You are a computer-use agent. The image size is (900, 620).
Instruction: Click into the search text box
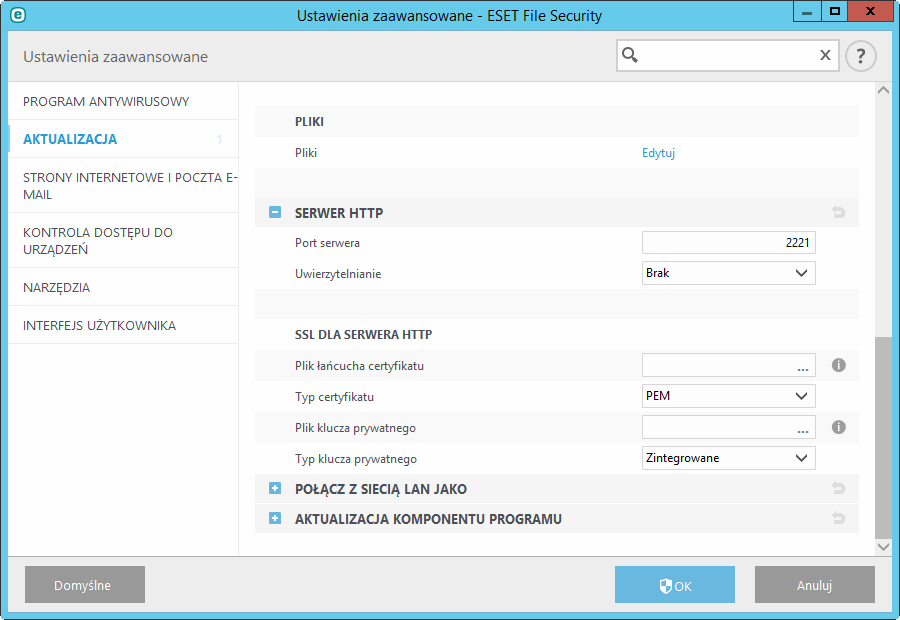728,55
